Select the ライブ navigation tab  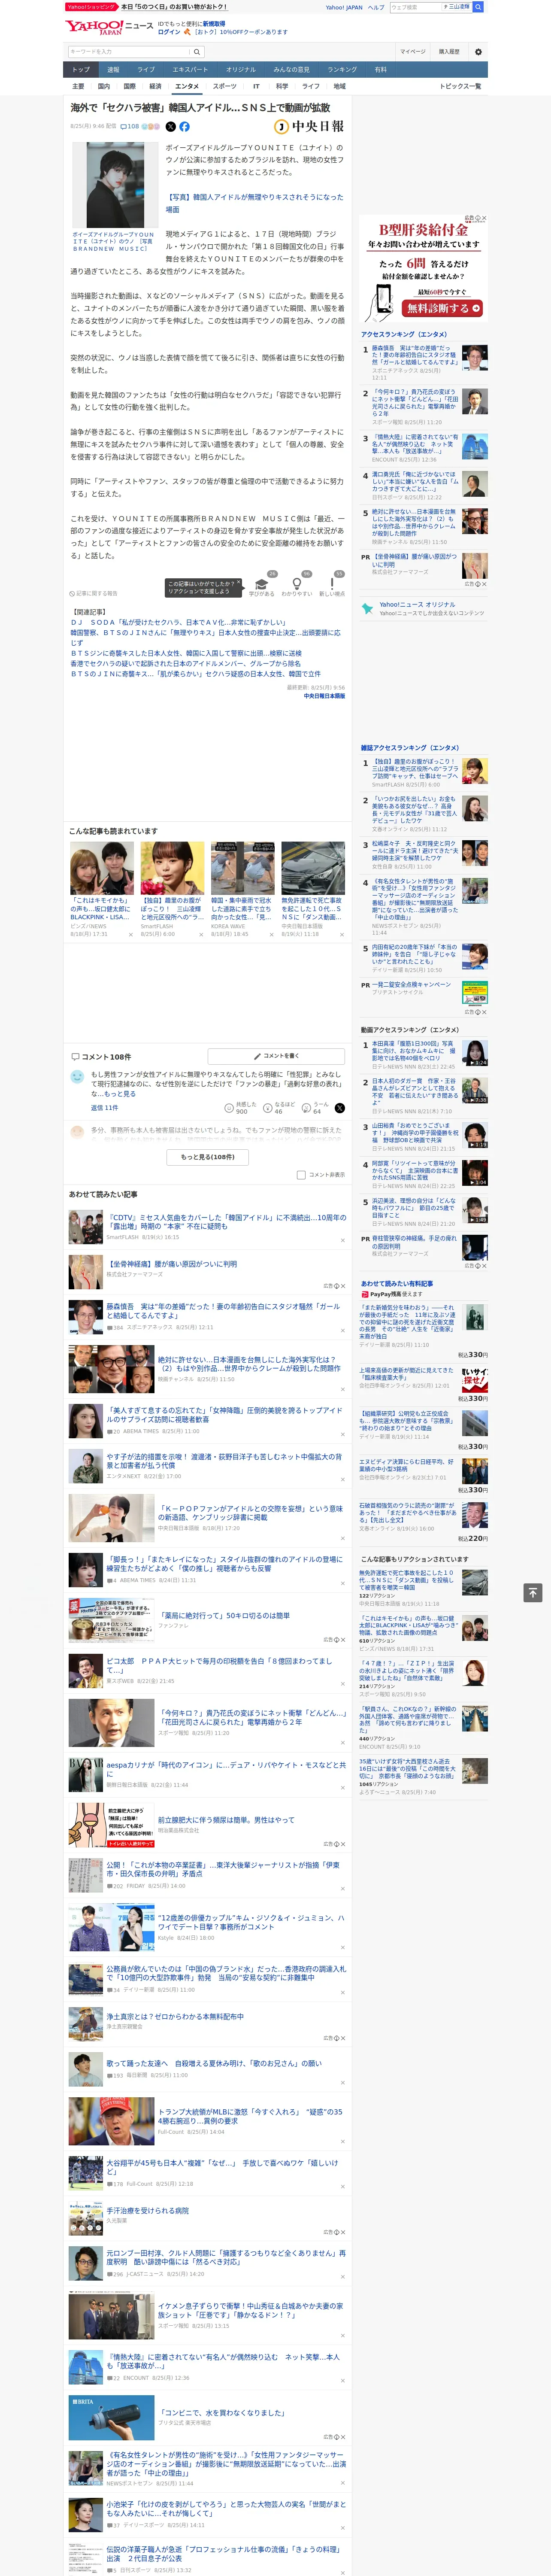(146, 70)
